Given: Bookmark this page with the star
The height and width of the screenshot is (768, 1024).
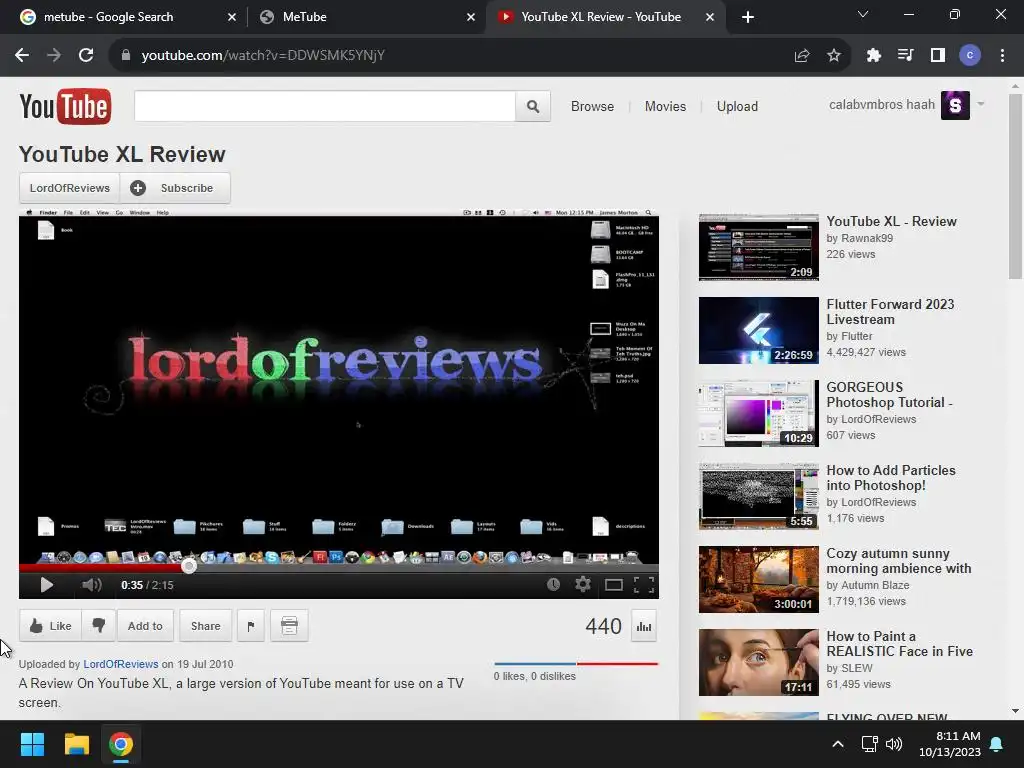Looking at the screenshot, I should point(834,56).
